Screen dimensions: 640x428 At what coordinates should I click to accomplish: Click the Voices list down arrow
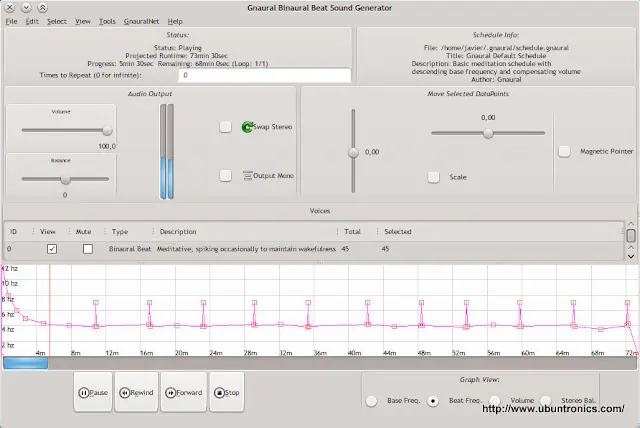click(631, 256)
